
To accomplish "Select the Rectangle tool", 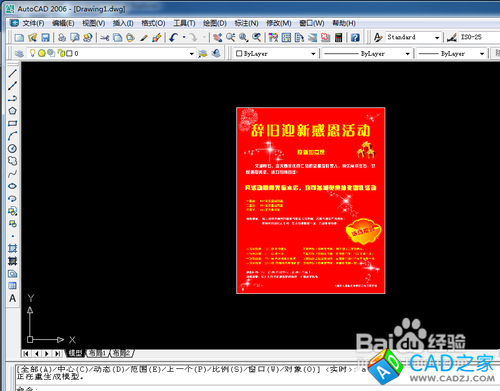I will (x=12, y=123).
